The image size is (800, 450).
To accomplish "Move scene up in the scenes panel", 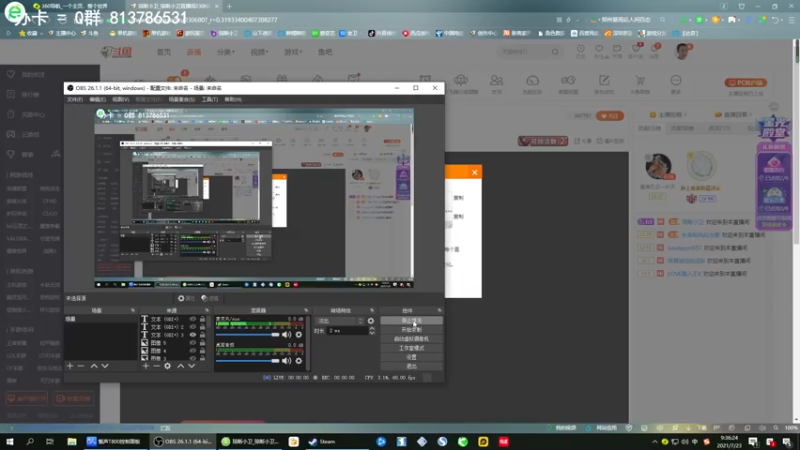I will pos(94,366).
